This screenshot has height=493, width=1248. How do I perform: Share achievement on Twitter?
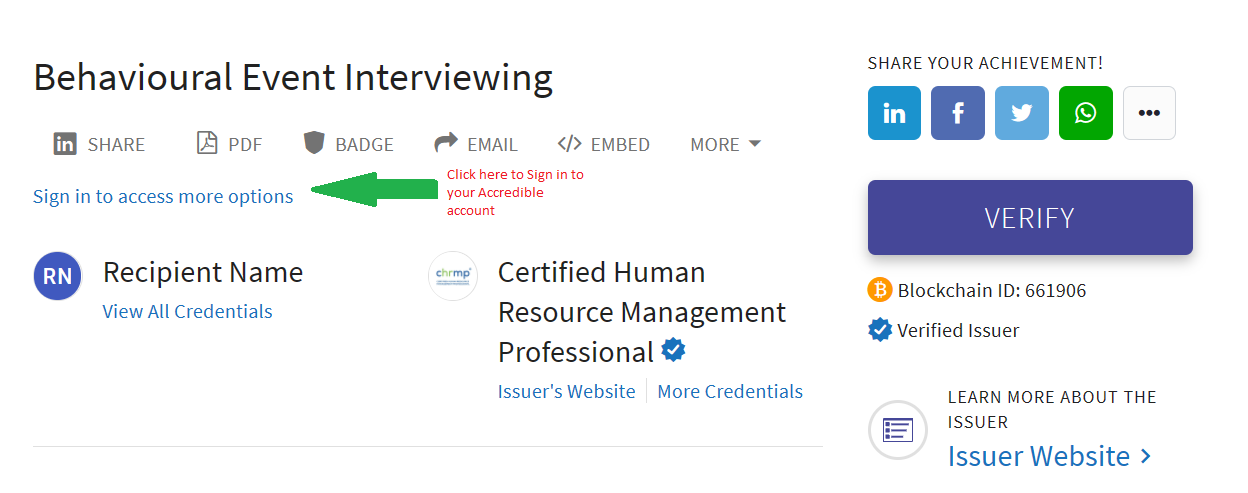[1022, 113]
